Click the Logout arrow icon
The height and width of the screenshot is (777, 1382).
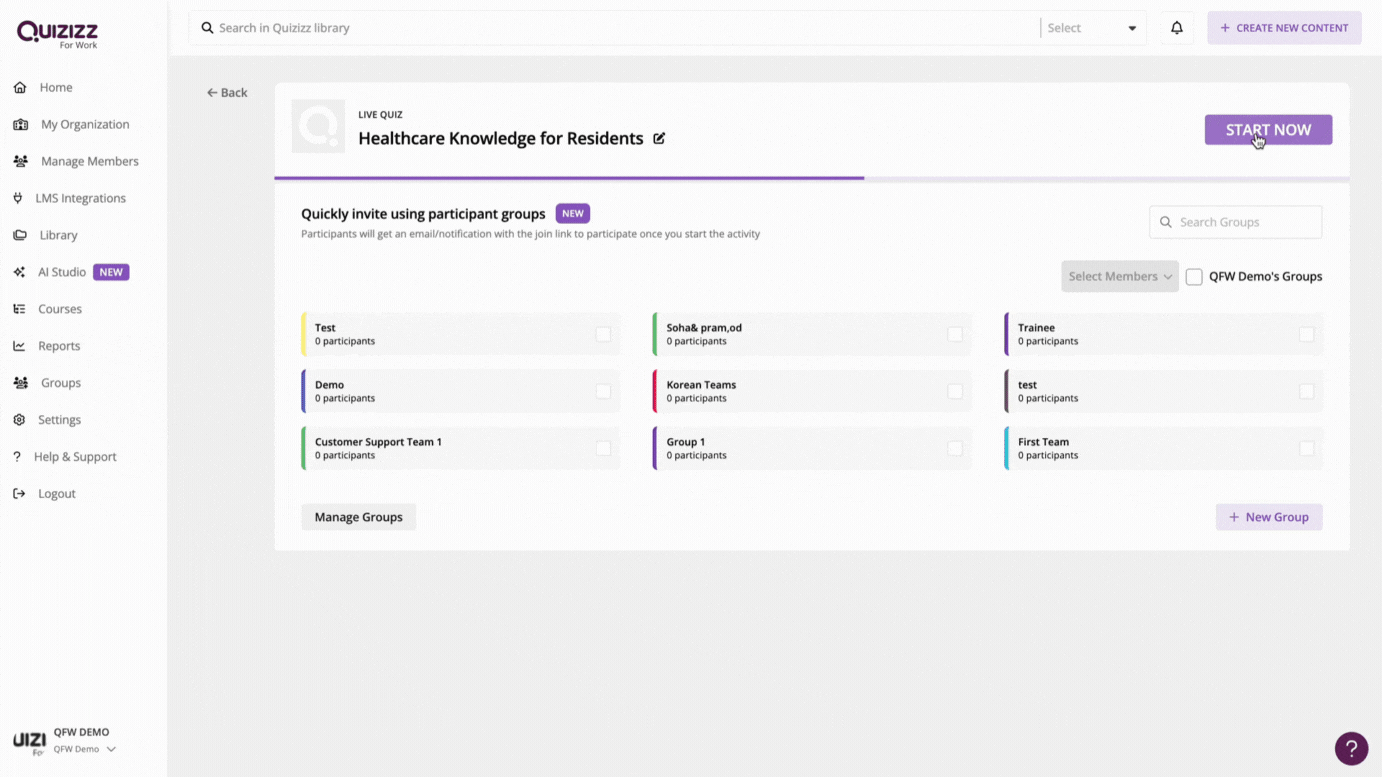19,494
